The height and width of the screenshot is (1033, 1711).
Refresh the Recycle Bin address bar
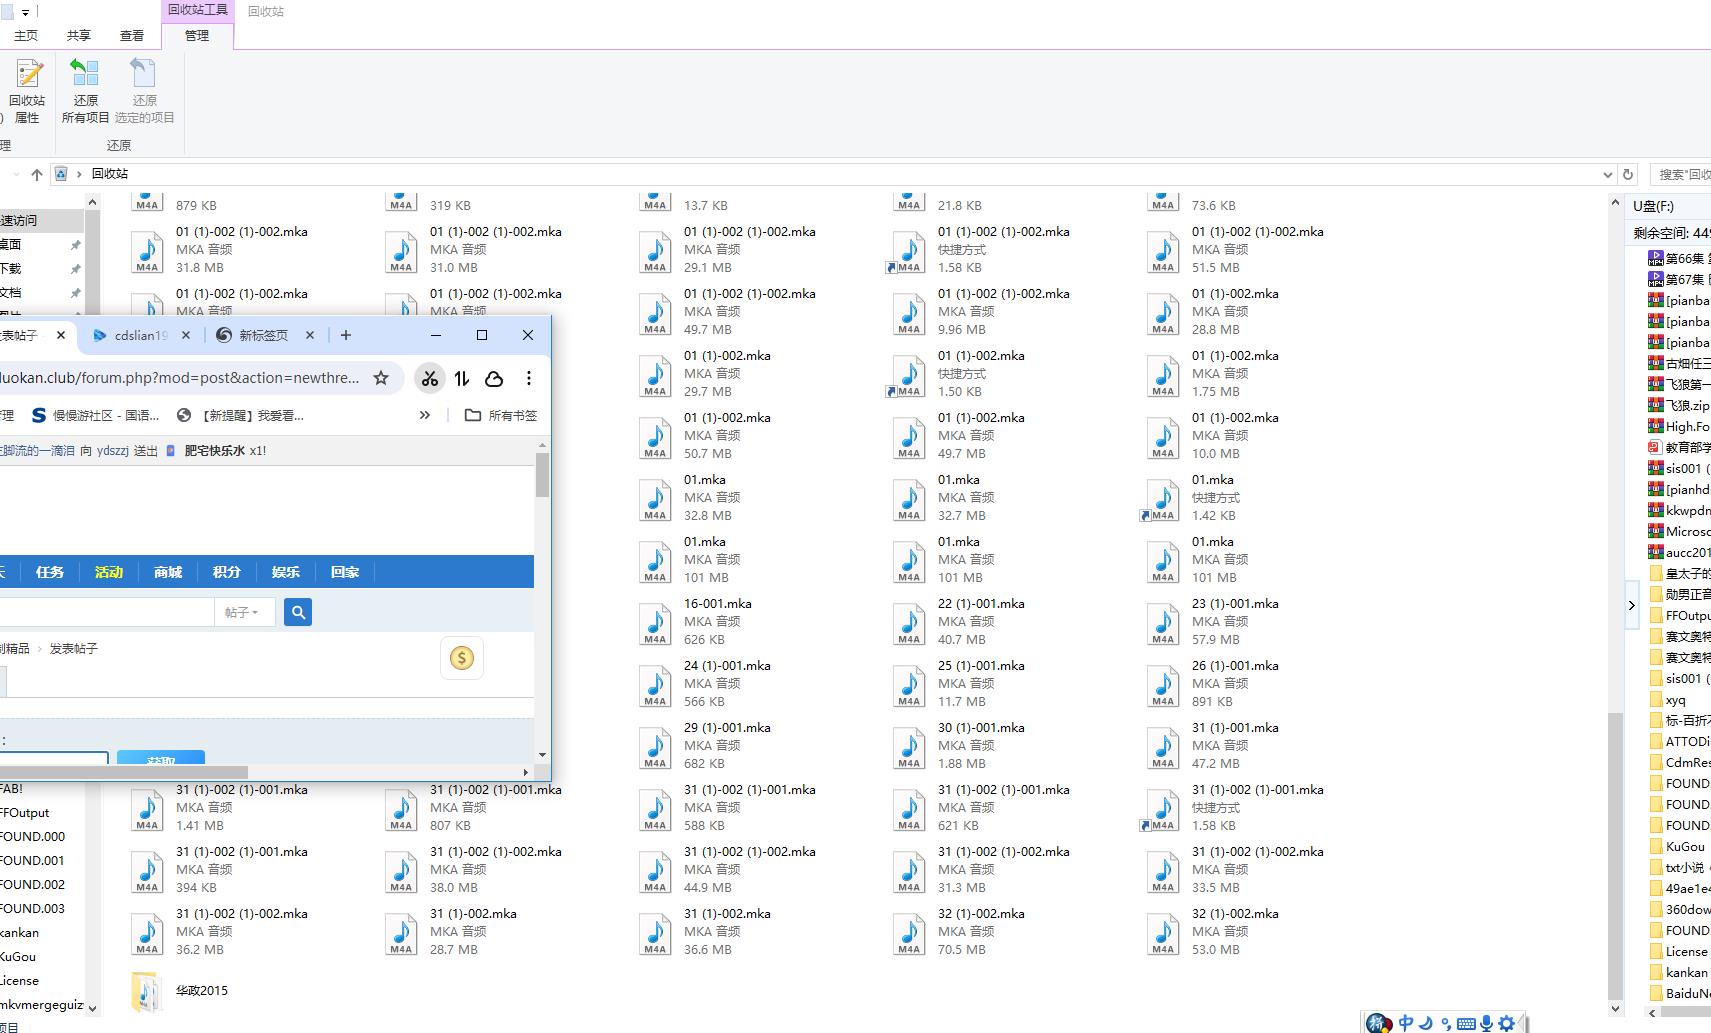click(1628, 174)
